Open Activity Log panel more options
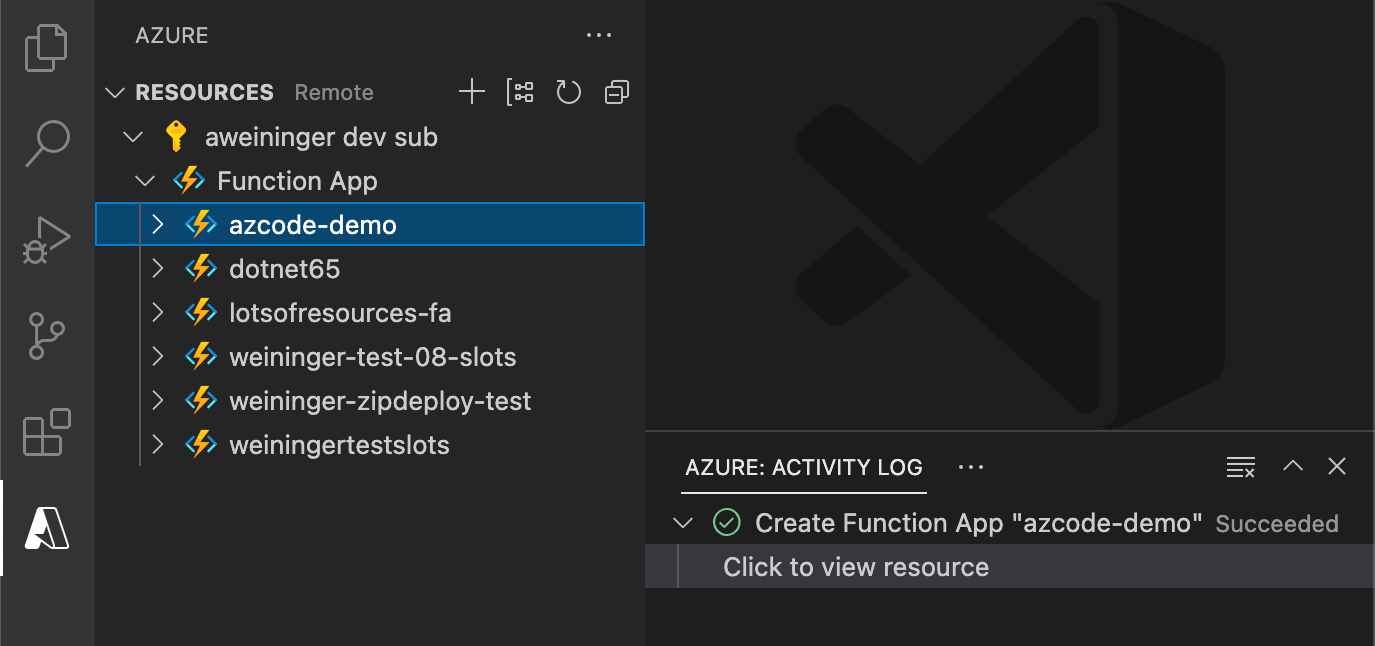Screen dimensions: 1375x646 pos(971,467)
